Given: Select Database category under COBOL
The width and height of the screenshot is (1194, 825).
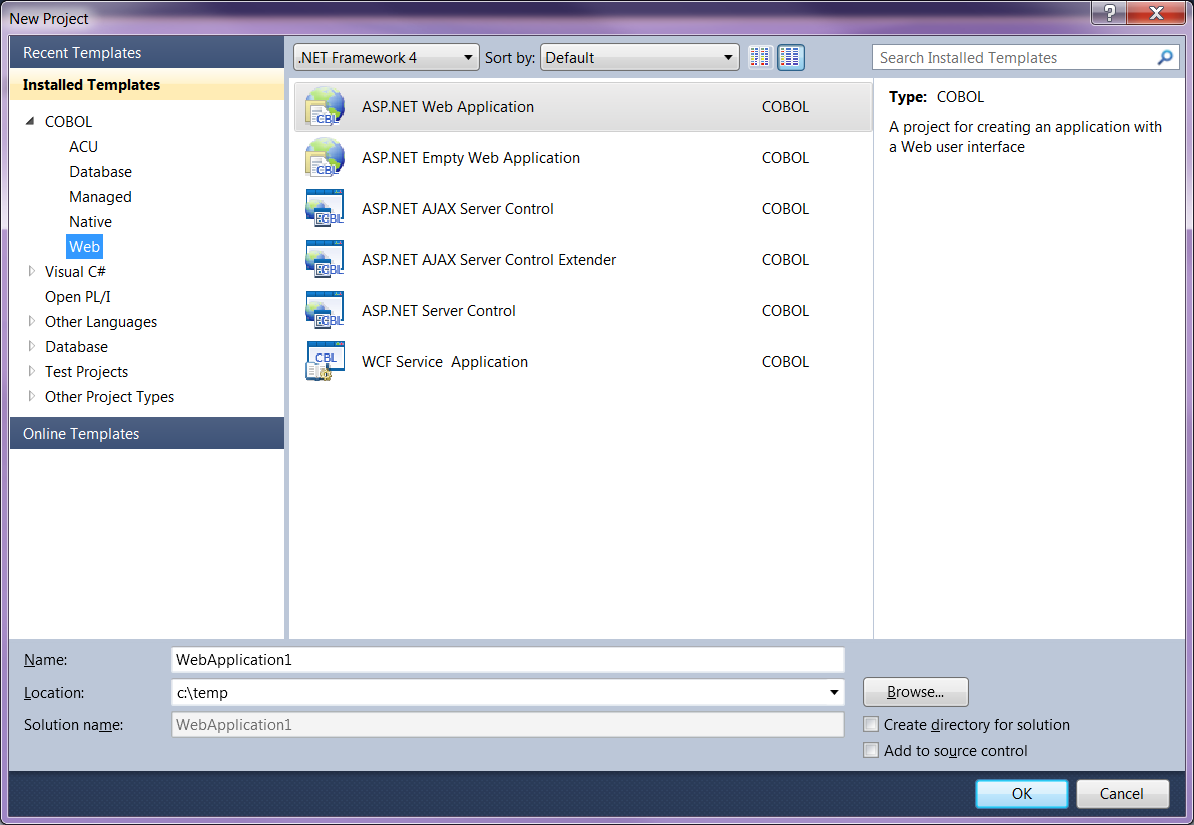Looking at the screenshot, I should [x=101, y=171].
